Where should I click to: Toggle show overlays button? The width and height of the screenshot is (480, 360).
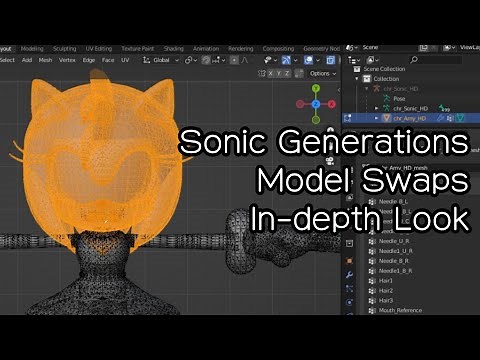(x=308, y=60)
